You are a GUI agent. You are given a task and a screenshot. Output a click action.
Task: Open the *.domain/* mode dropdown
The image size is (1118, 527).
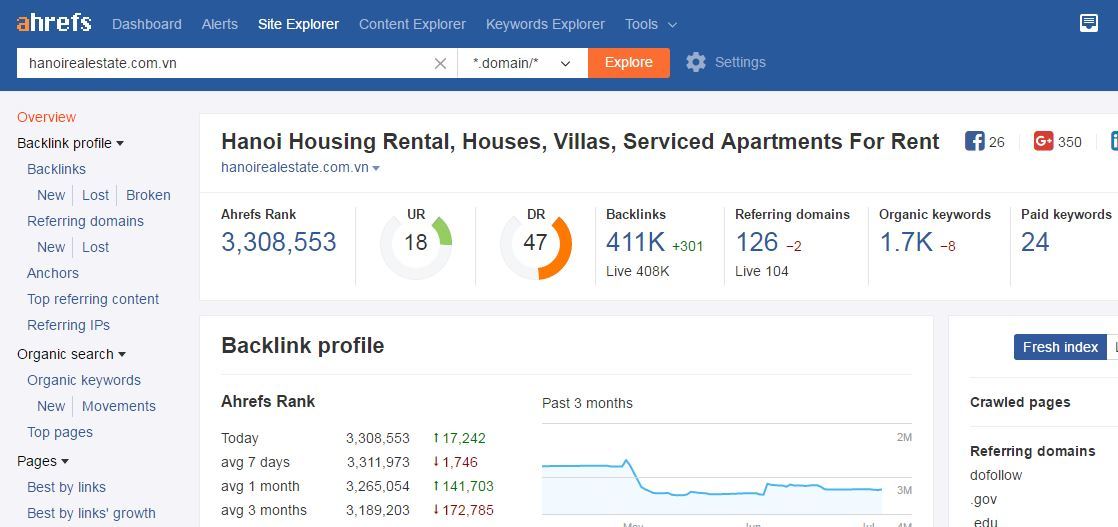click(523, 63)
